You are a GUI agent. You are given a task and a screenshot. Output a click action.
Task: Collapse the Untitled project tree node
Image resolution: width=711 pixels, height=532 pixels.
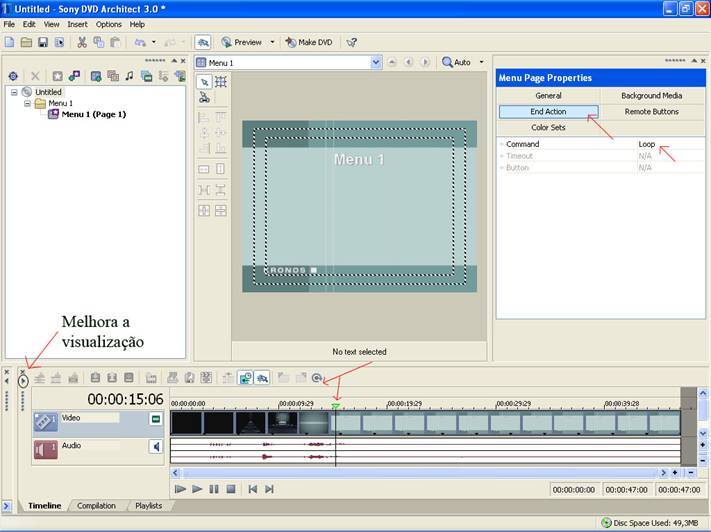(14, 92)
